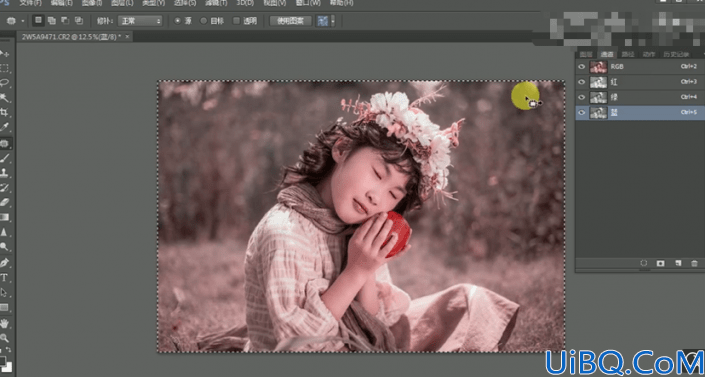Click the pattern preview swatch in options bar
Image resolution: width=705 pixels, height=377 pixels.
pyautogui.click(x=322, y=21)
